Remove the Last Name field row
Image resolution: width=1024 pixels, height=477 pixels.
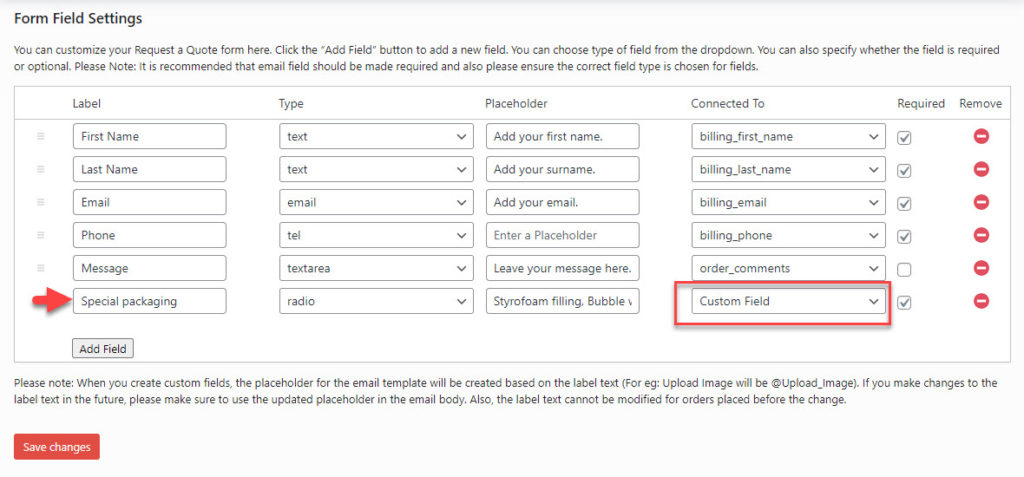coord(981,169)
